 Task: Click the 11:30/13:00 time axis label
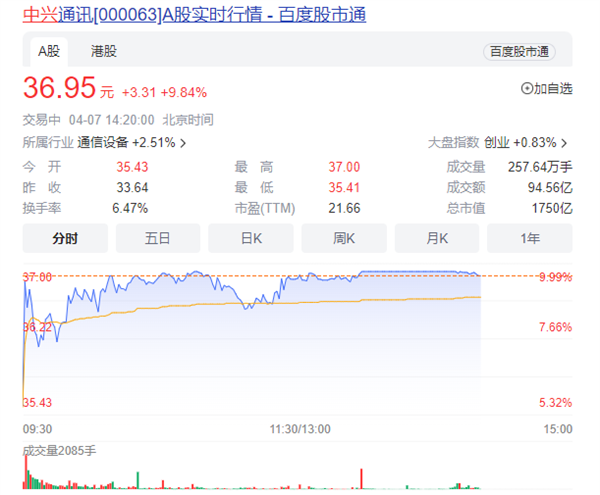point(300,429)
